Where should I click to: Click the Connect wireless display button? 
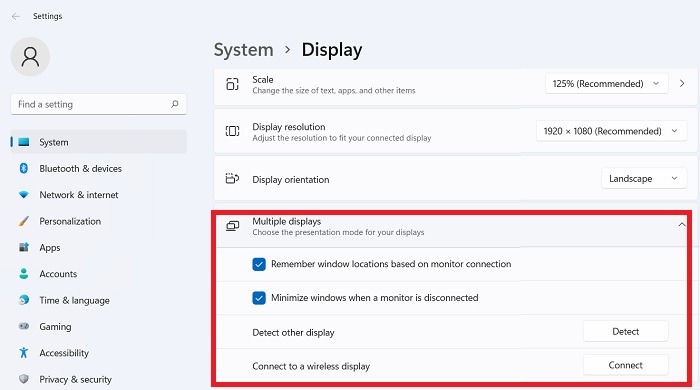(625, 365)
